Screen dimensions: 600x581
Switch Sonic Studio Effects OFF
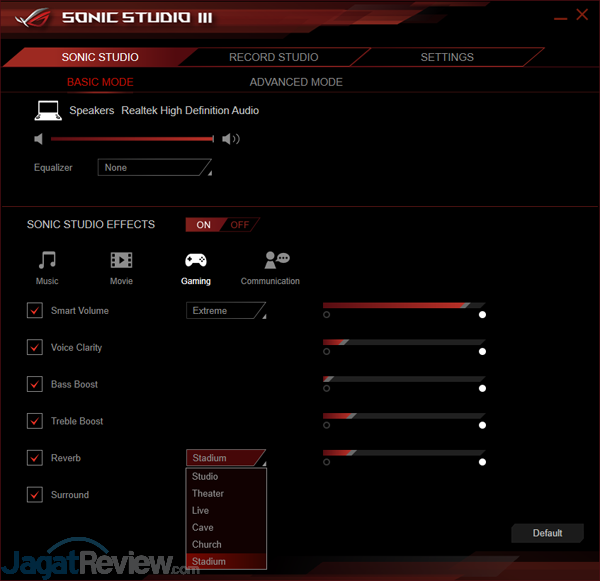pos(240,225)
